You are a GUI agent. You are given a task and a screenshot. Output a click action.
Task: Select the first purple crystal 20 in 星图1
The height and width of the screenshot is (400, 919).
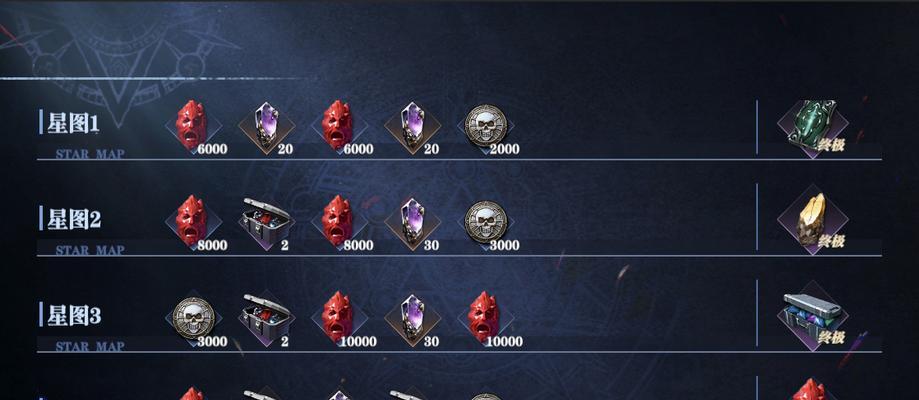point(267,127)
